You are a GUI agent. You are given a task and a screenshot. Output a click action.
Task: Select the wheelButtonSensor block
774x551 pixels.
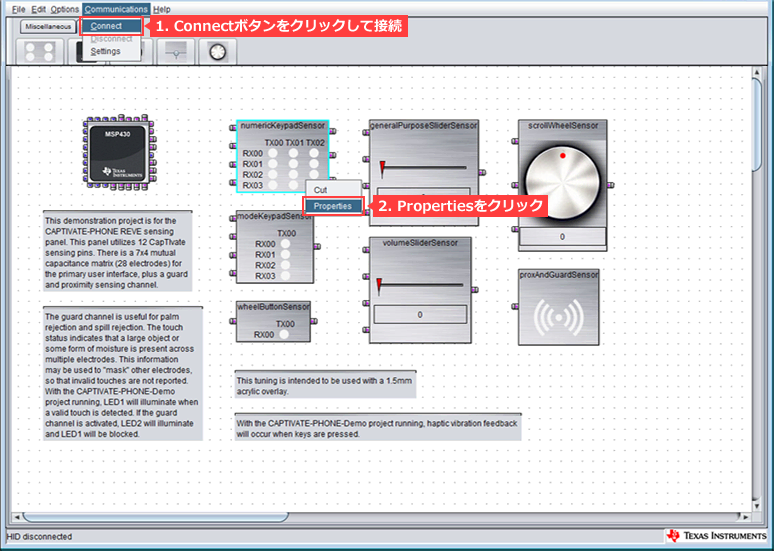point(273,321)
